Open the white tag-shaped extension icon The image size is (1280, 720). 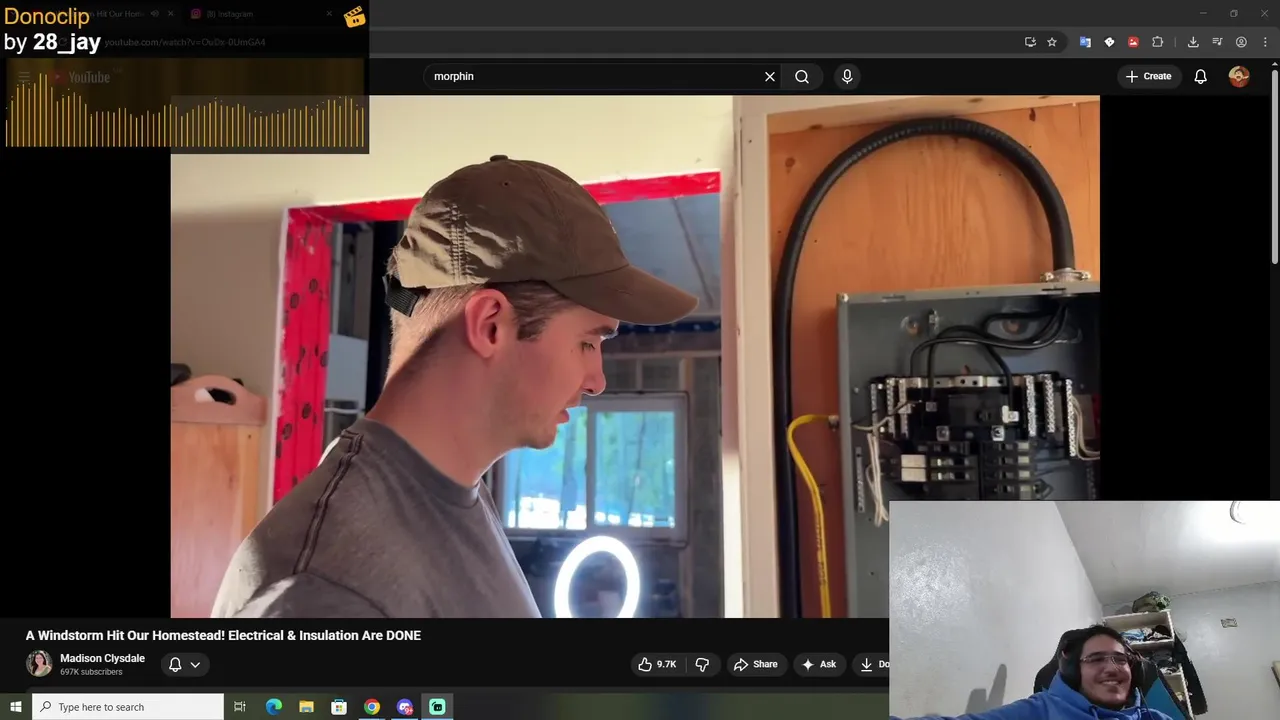[x=1109, y=42]
